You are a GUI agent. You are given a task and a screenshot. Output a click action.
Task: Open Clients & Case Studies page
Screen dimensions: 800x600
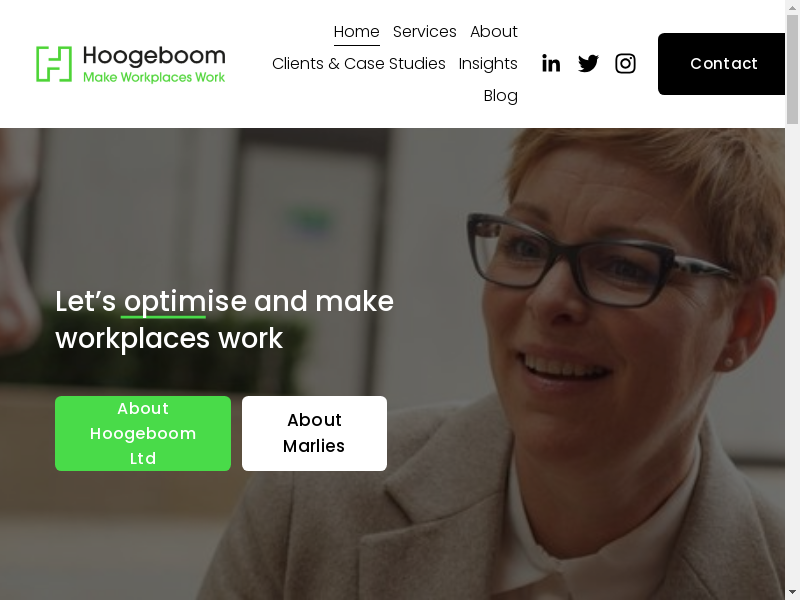[x=359, y=64]
